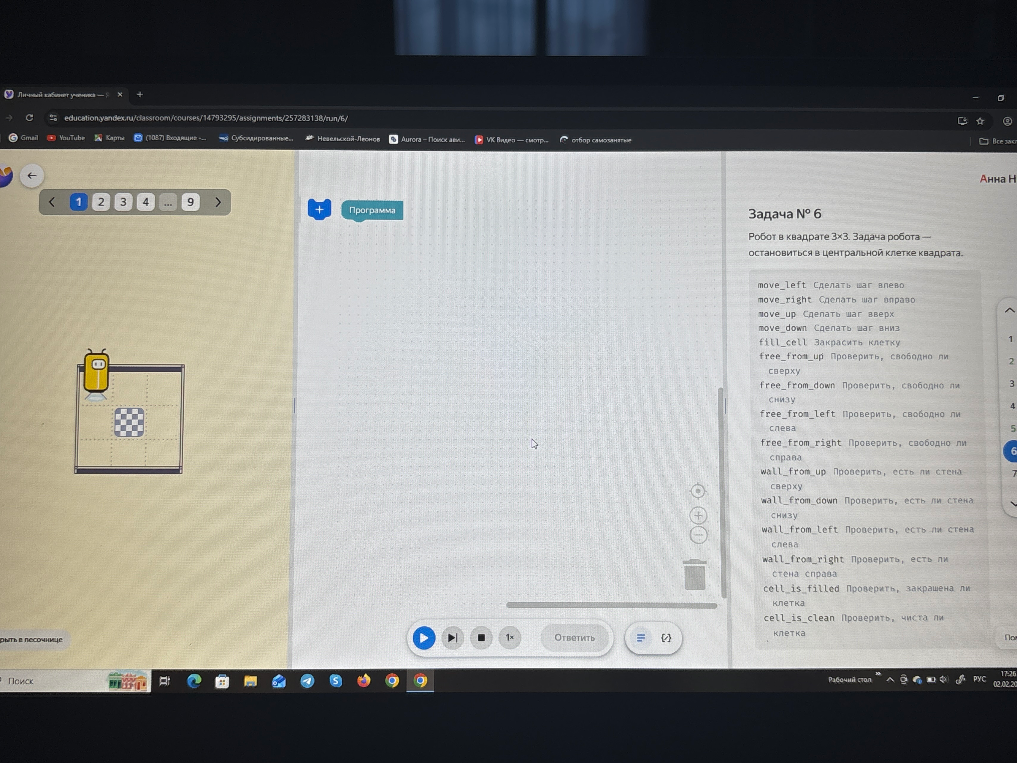This screenshot has height=763, width=1017.
Task: Open the VK Видео bookmark
Action: tap(512, 139)
